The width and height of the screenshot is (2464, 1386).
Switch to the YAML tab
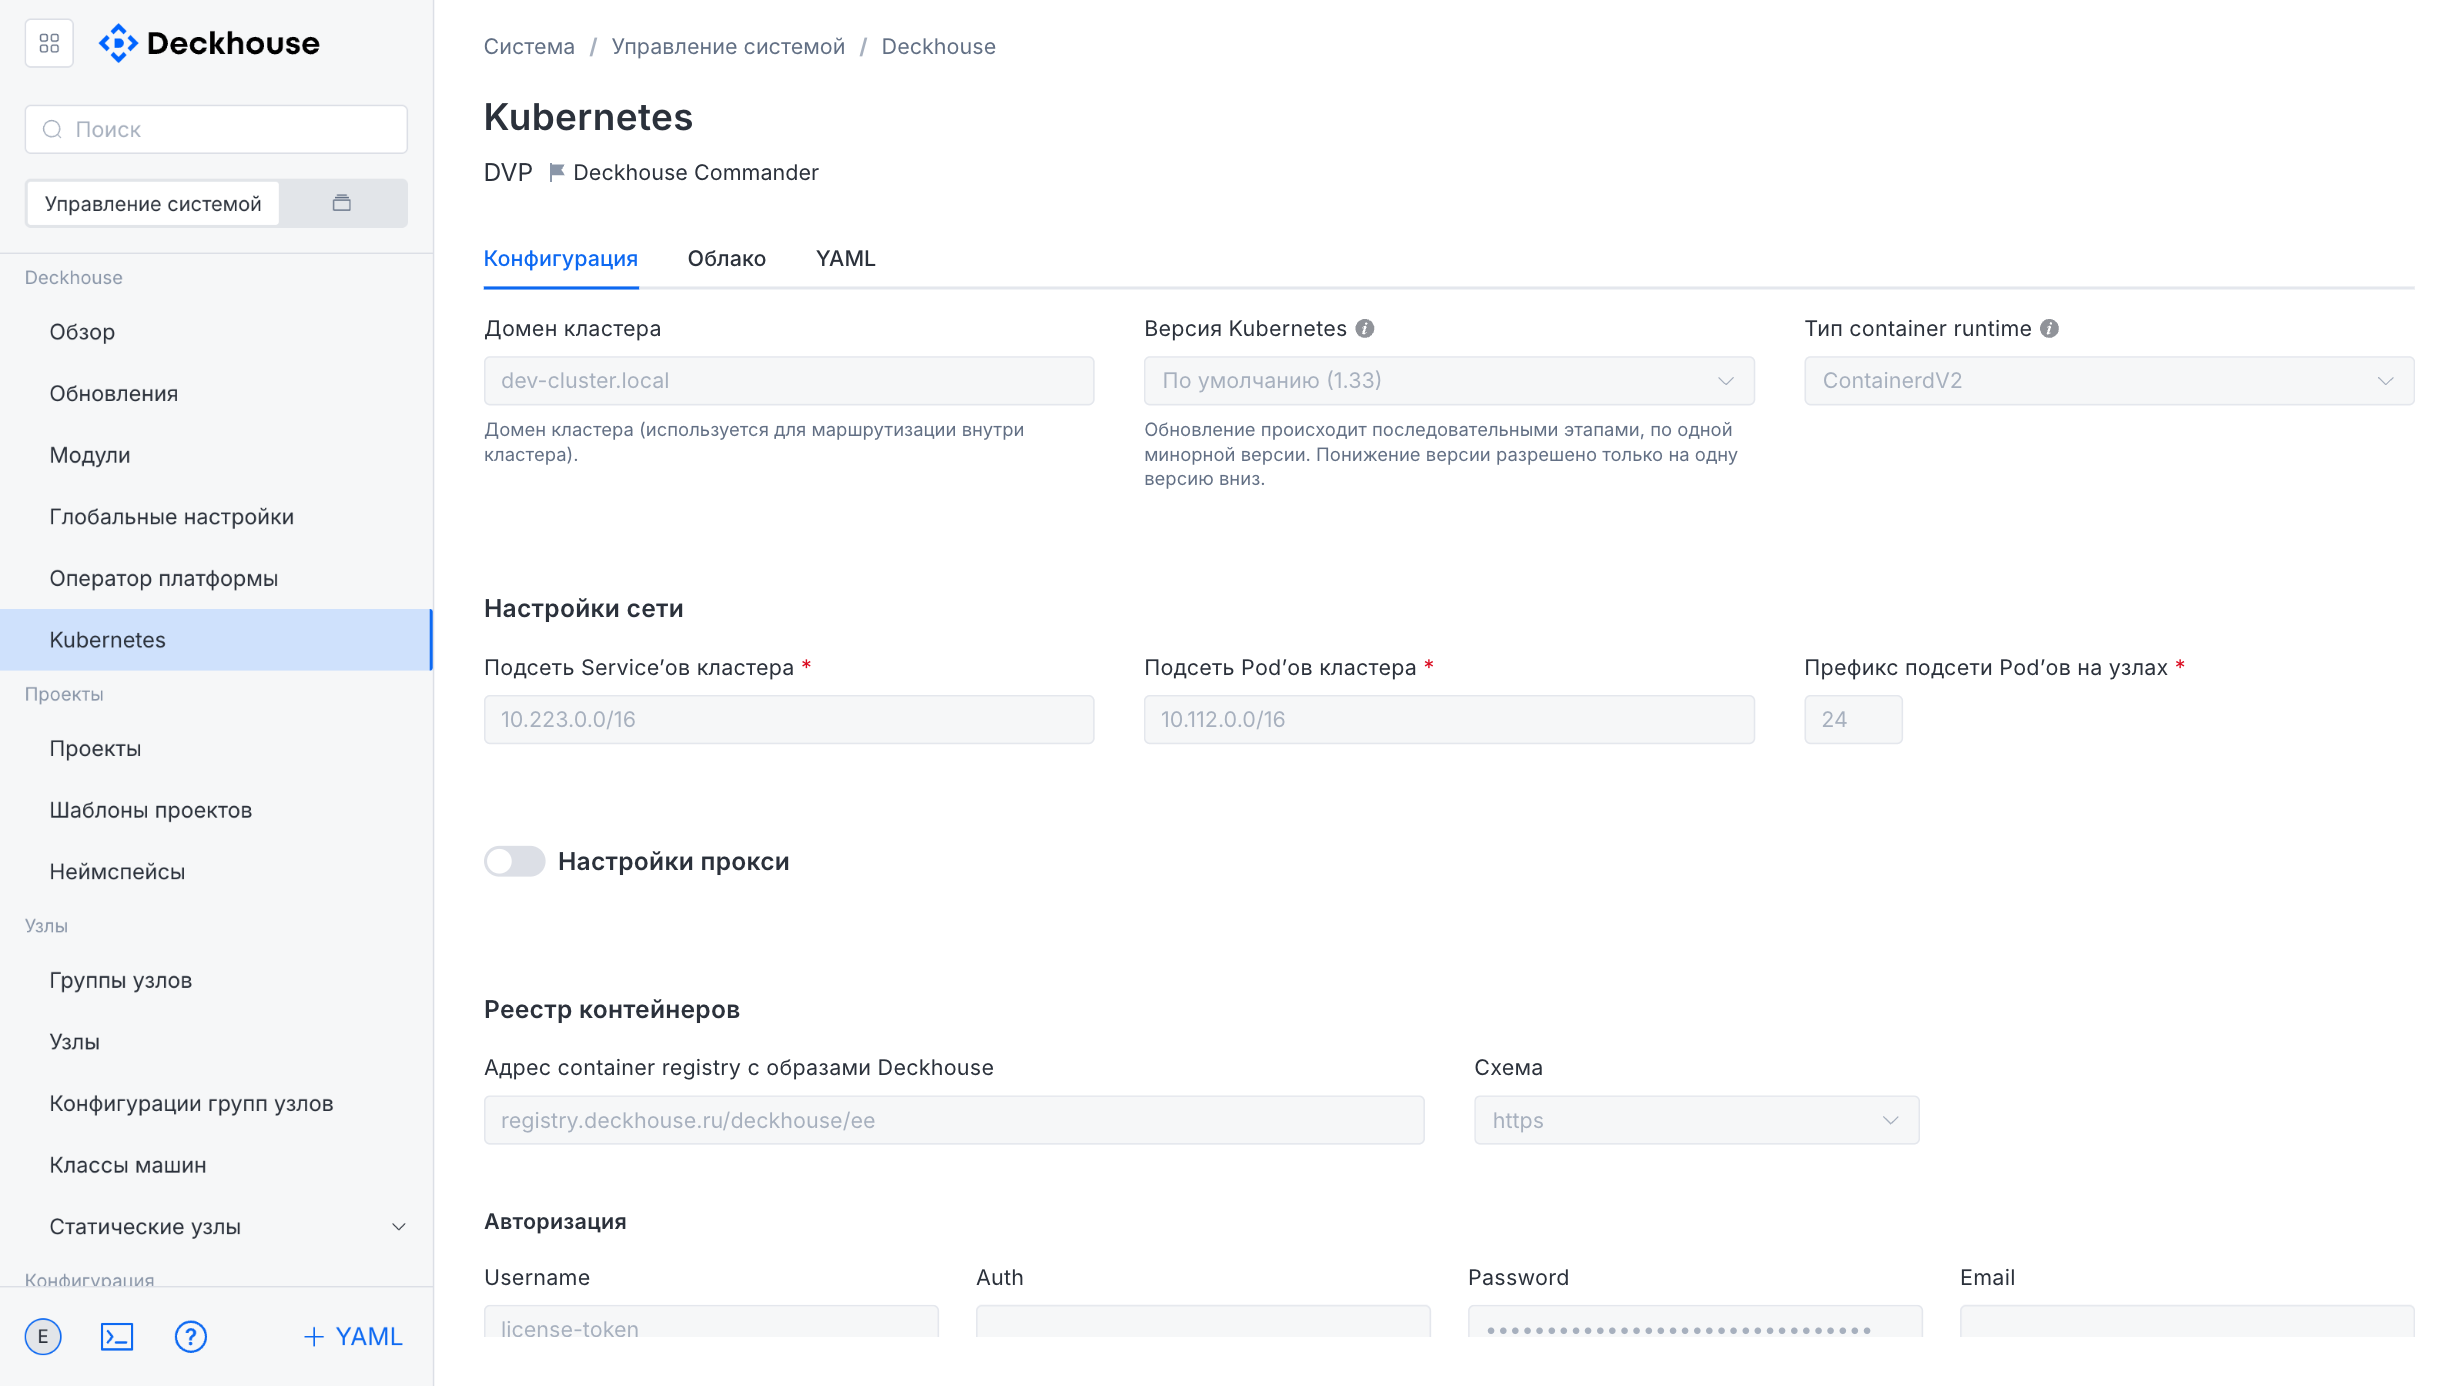[x=845, y=258]
